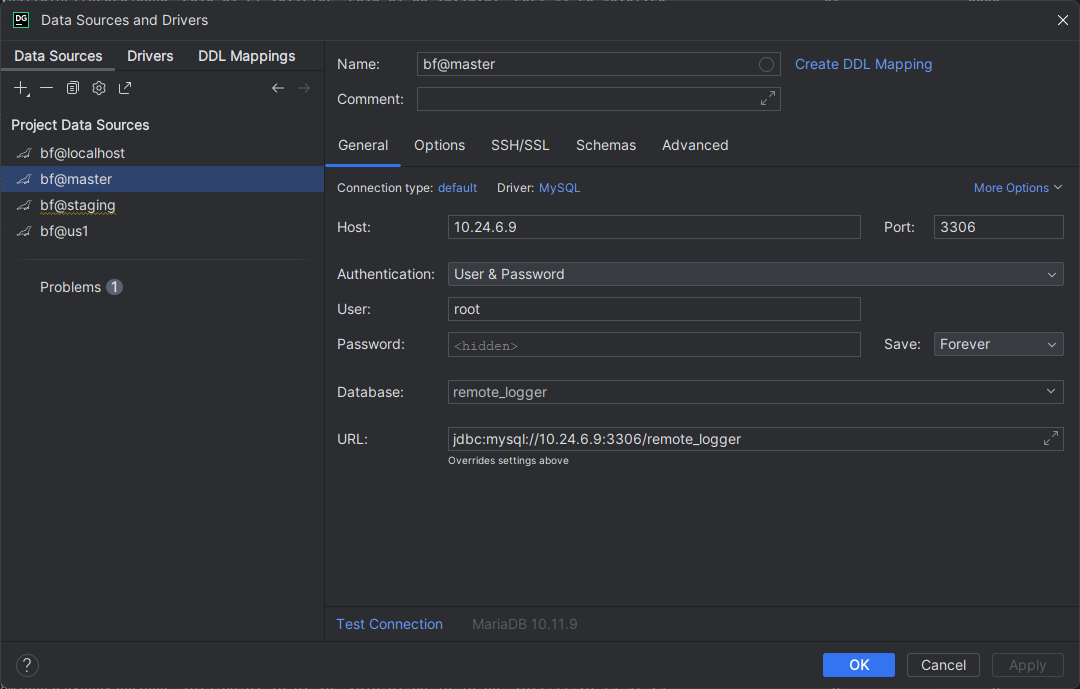Open the Advanced tab

pyautogui.click(x=695, y=145)
